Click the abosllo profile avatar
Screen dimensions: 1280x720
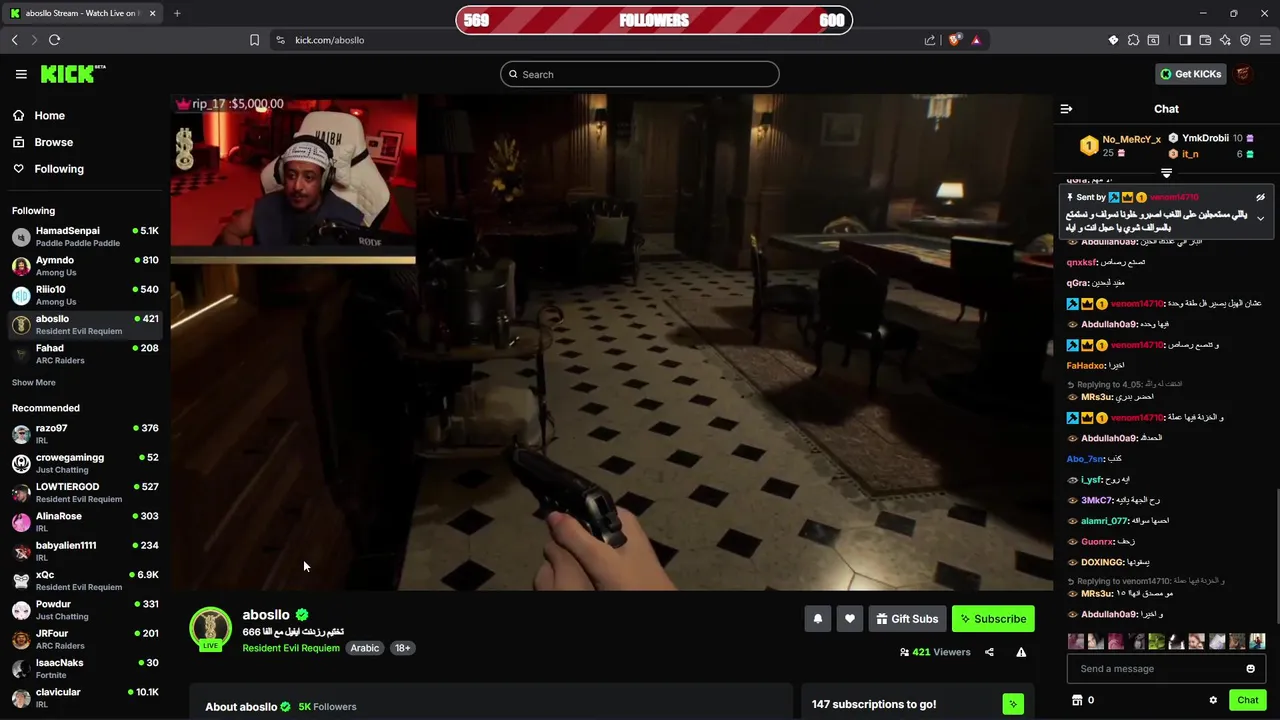[210, 628]
